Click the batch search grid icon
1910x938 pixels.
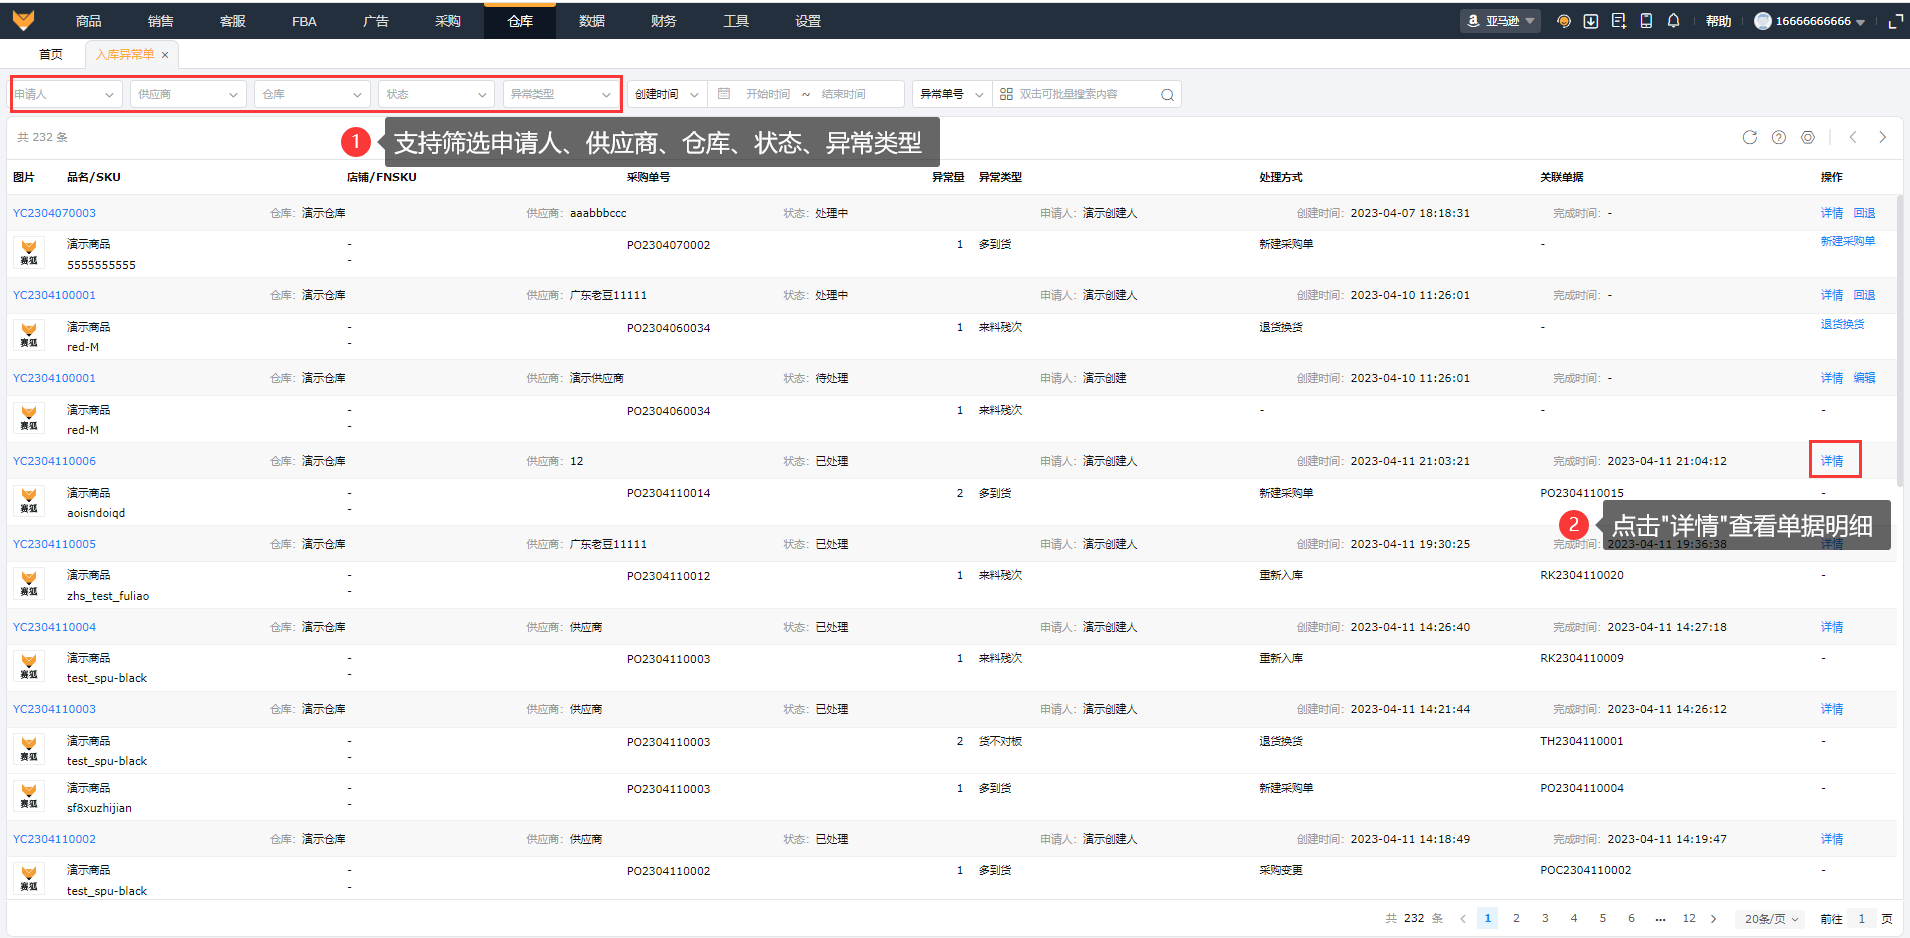(x=1006, y=94)
